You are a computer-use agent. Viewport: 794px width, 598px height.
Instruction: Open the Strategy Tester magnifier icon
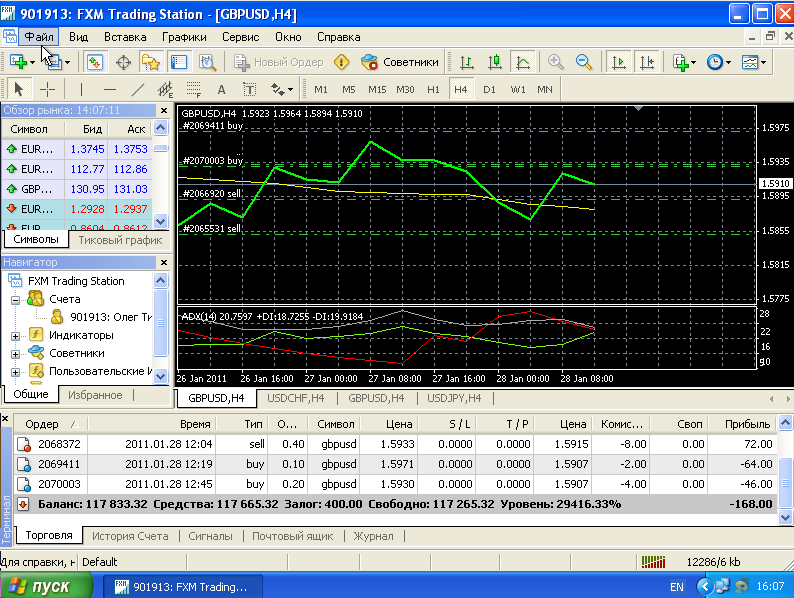tap(207, 62)
